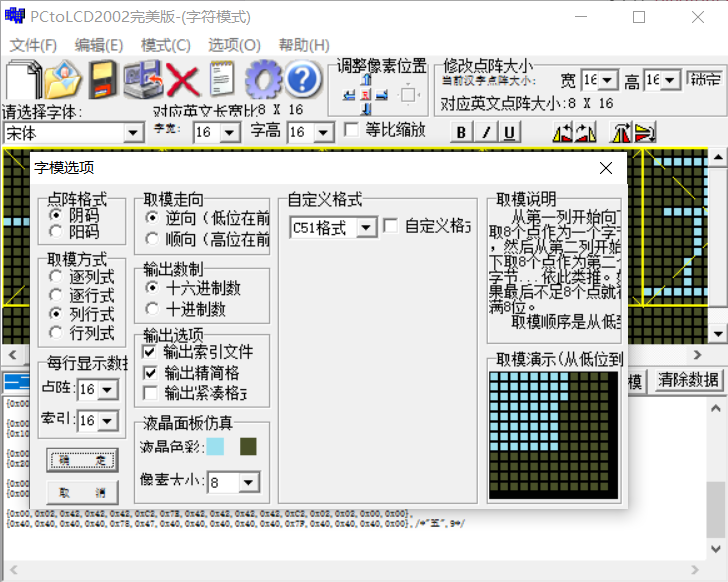Screen dimensions: 728x582
Task: Open the 宋体 font dropdown
Action: point(133,133)
